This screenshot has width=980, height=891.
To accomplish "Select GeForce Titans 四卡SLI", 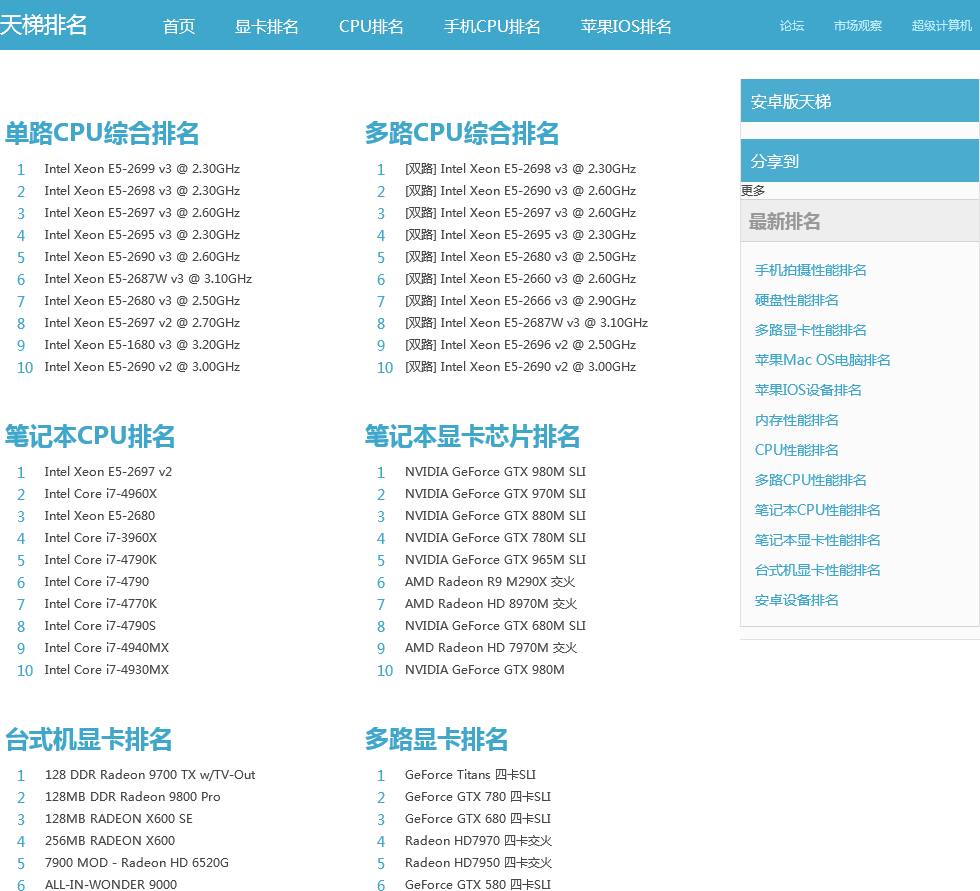I will click(470, 775).
